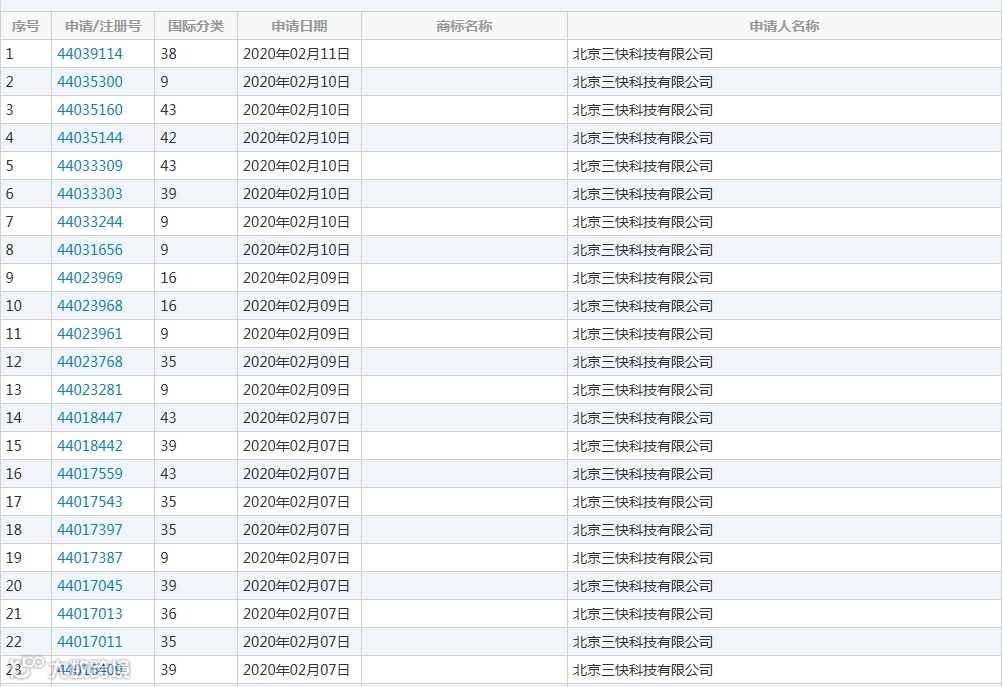Open application number 44017559
The image size is (1003, 687).
point(90,474)
